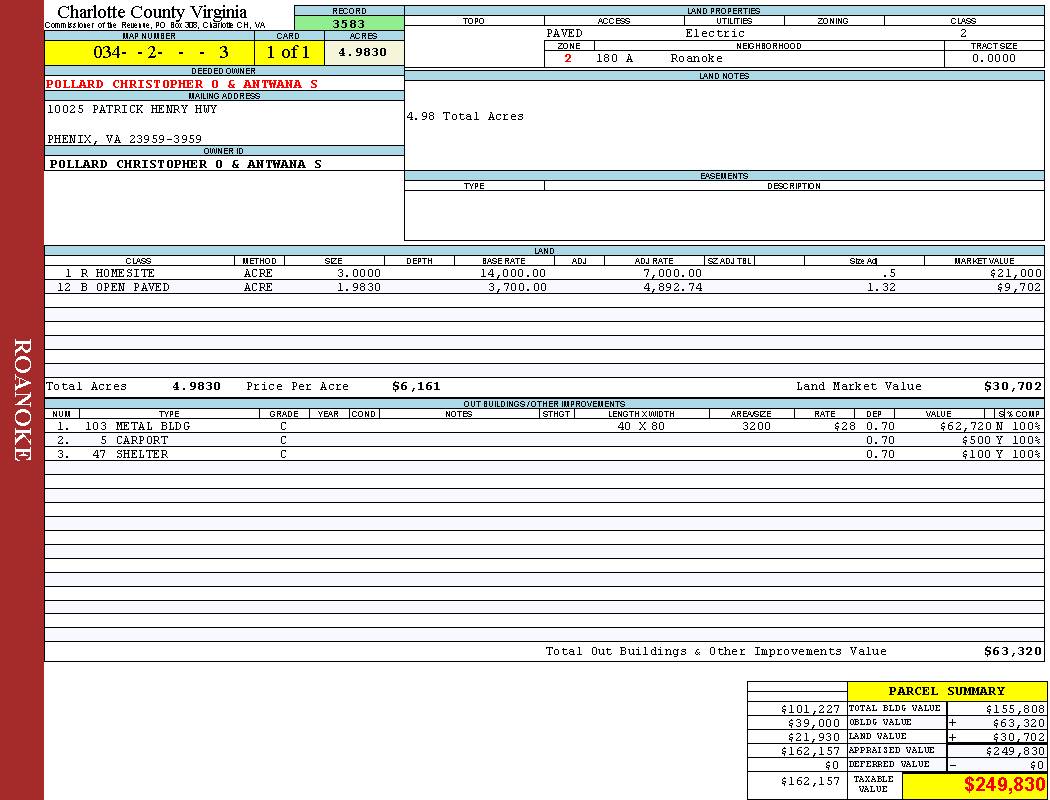1050x800 pixels.
Task: Click the vertical ROANOKE sidebar label
Action: 22,400
